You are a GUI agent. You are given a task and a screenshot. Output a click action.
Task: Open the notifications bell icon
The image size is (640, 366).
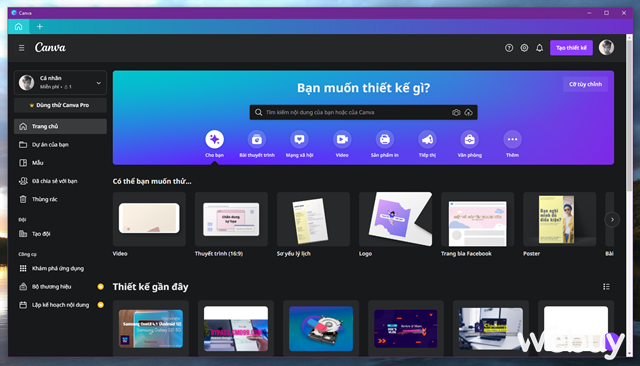[539, 48]
